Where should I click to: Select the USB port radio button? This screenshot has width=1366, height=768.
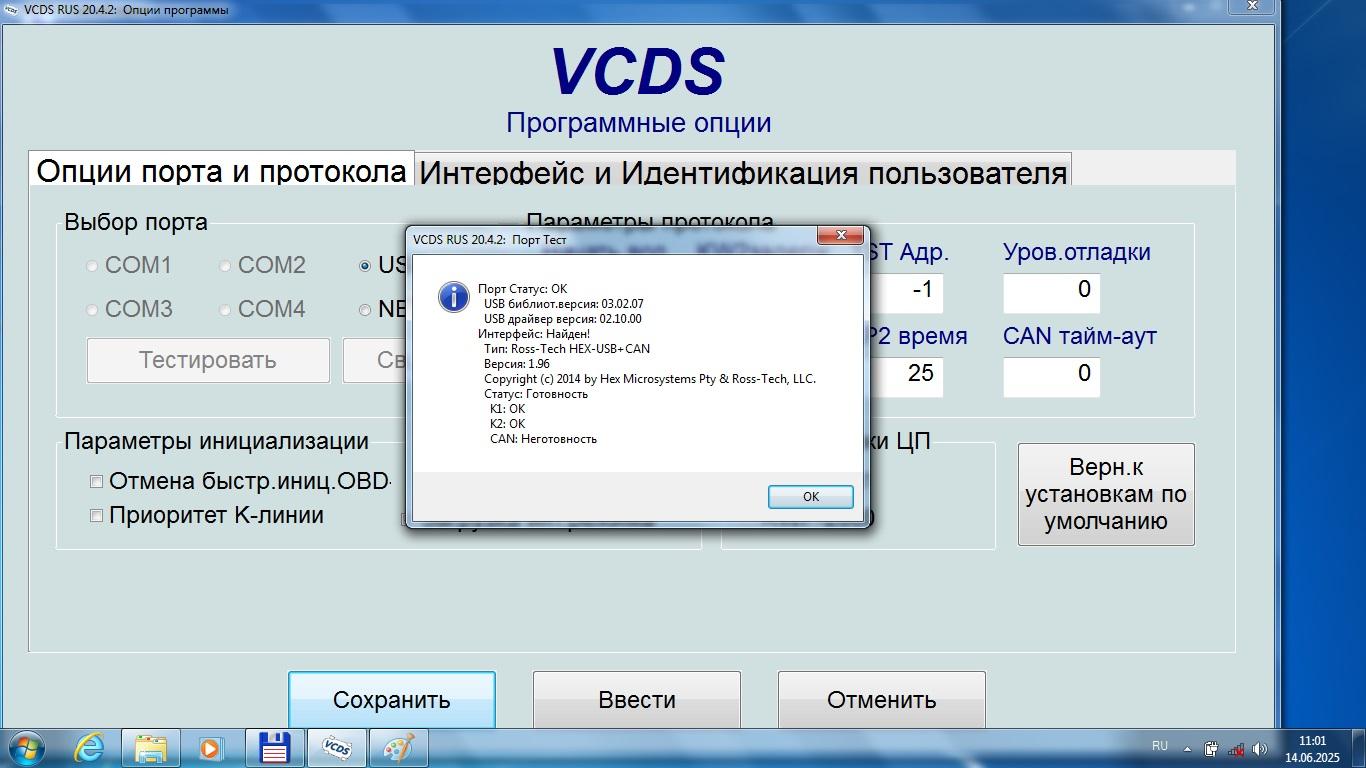[365, 266]
